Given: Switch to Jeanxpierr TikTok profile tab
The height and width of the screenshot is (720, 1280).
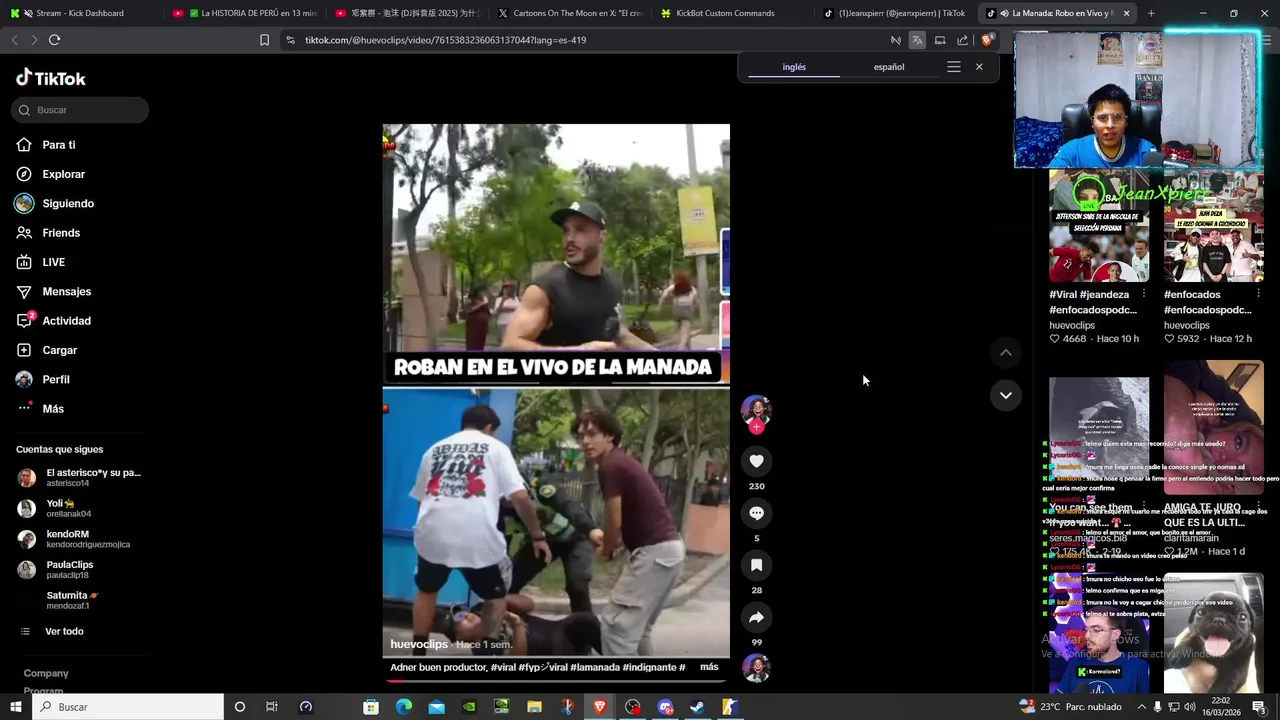Looking at the screenshot, I should 895,13.
